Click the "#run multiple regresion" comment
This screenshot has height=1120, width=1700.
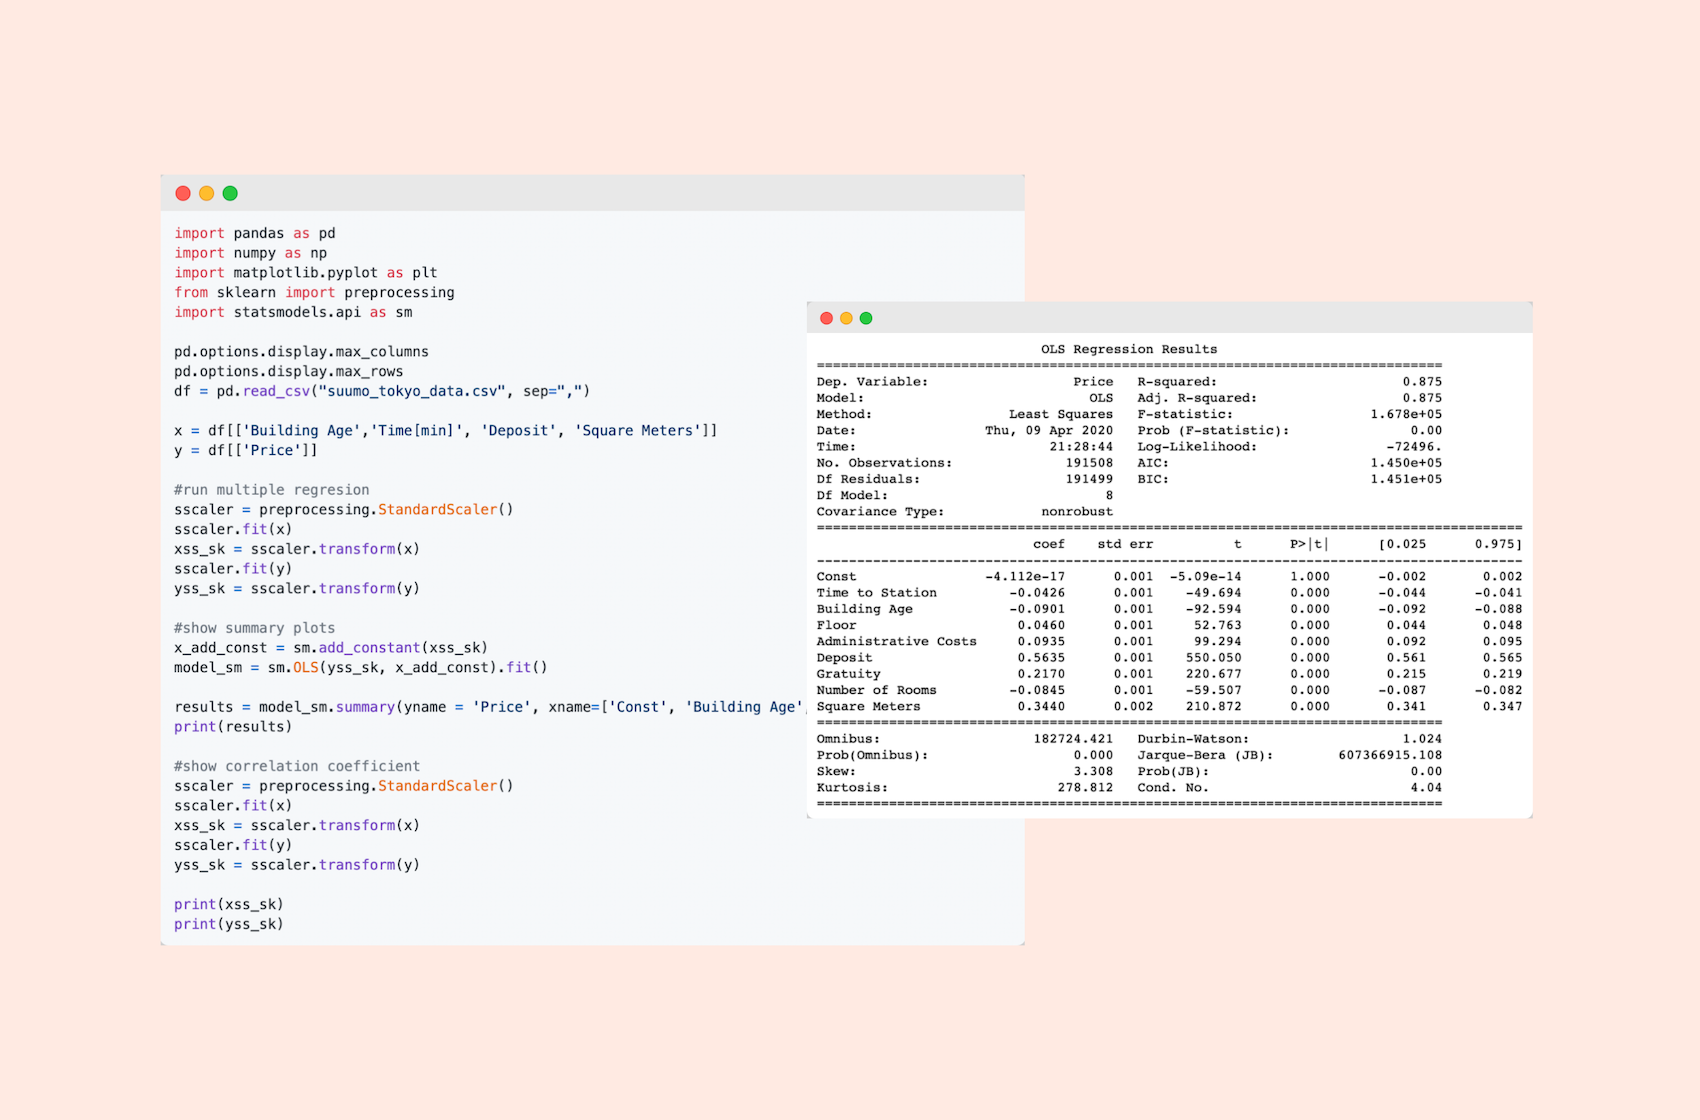[x=271, y=490]
